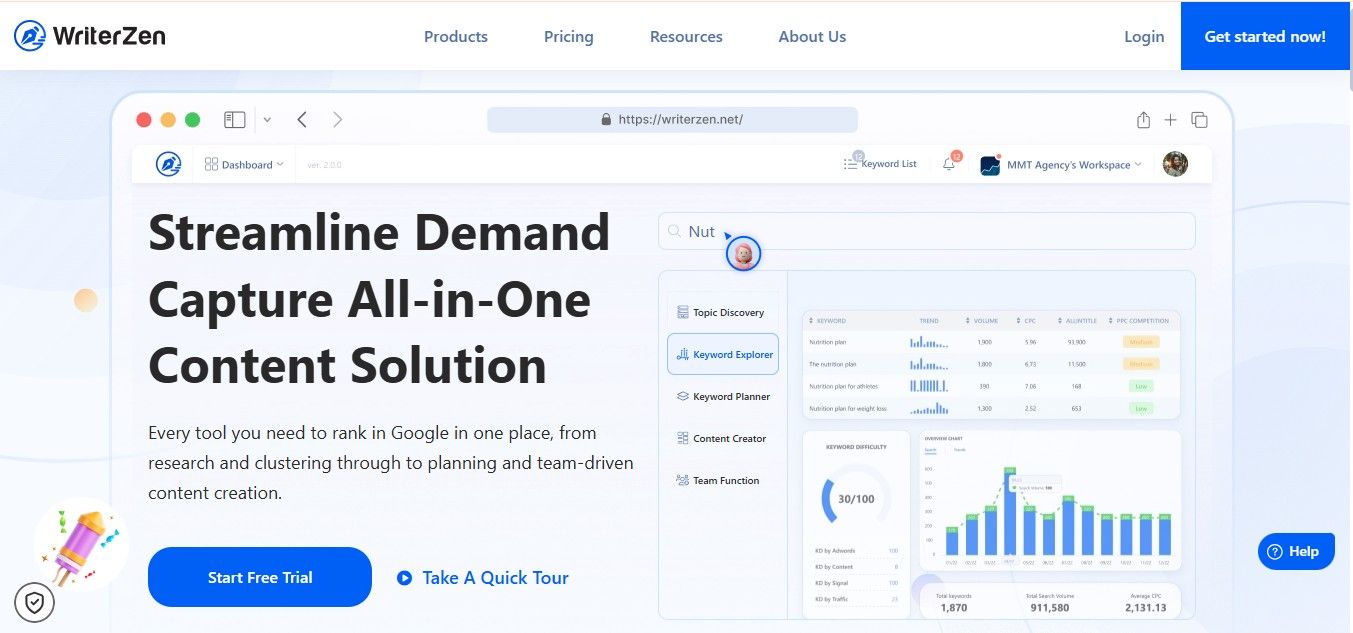This screenshot has height=633, width=1353.
Task: Select Topic Discovery in sidebar
Action: pyautogui.click(x=721, y=312)
